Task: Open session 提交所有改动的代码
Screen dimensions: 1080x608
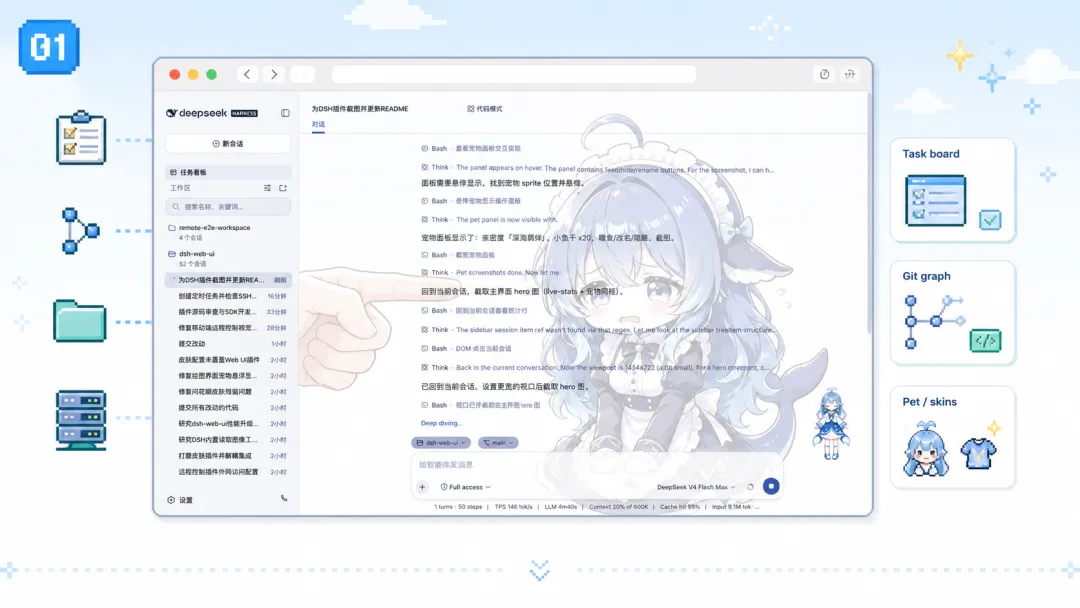Action: point(228,408)
